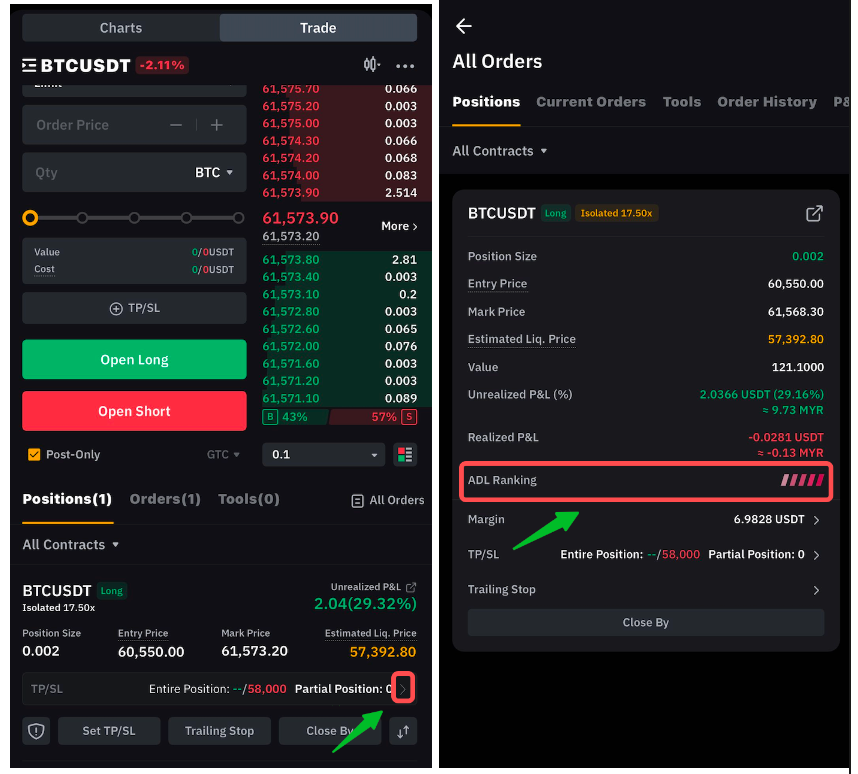Click the order book layout icon
Viewport: 858px width, 774px height.
coord(405,454)
